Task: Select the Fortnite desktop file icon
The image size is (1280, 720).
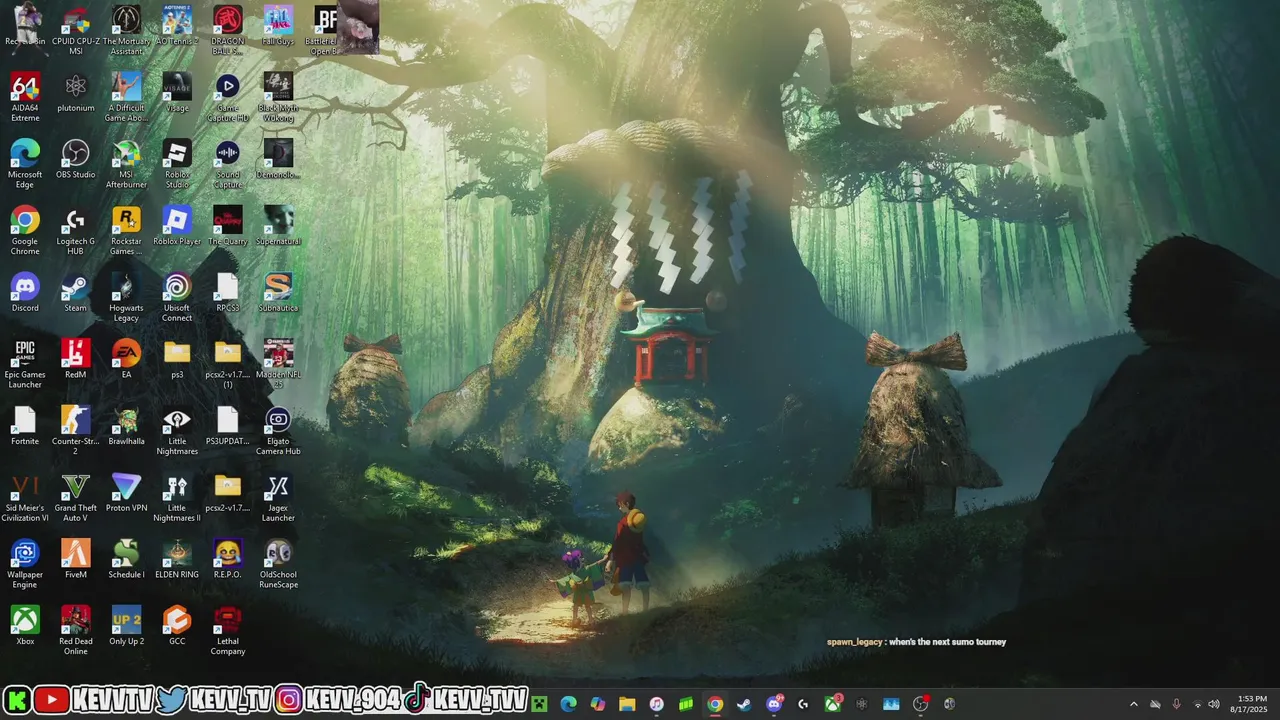Action: pos(25,426)
